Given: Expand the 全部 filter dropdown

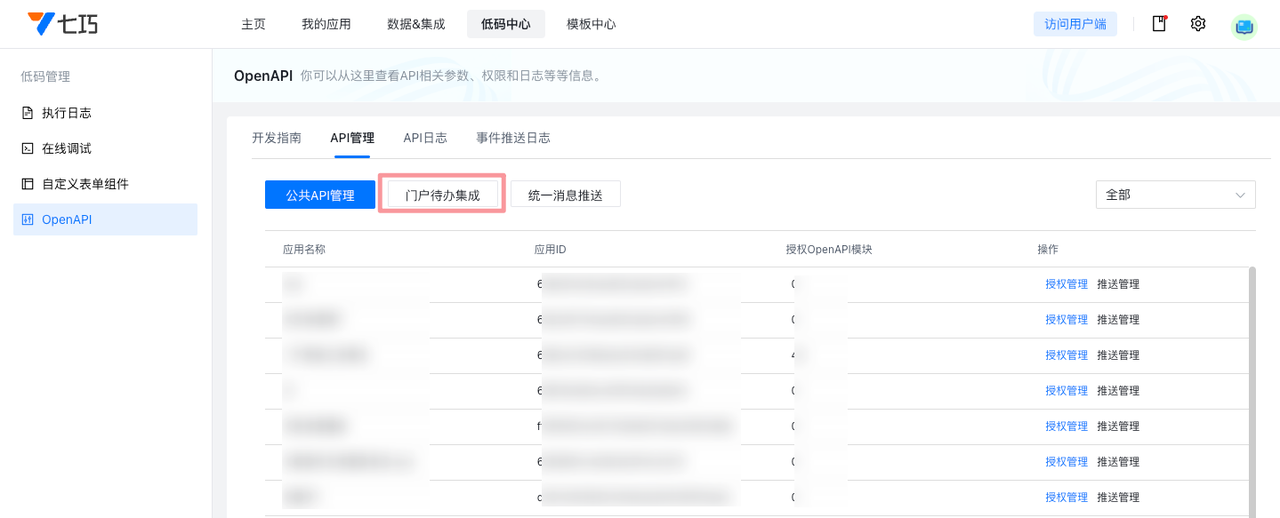Looking at the screenshot, I should (x=1175, y=195).
